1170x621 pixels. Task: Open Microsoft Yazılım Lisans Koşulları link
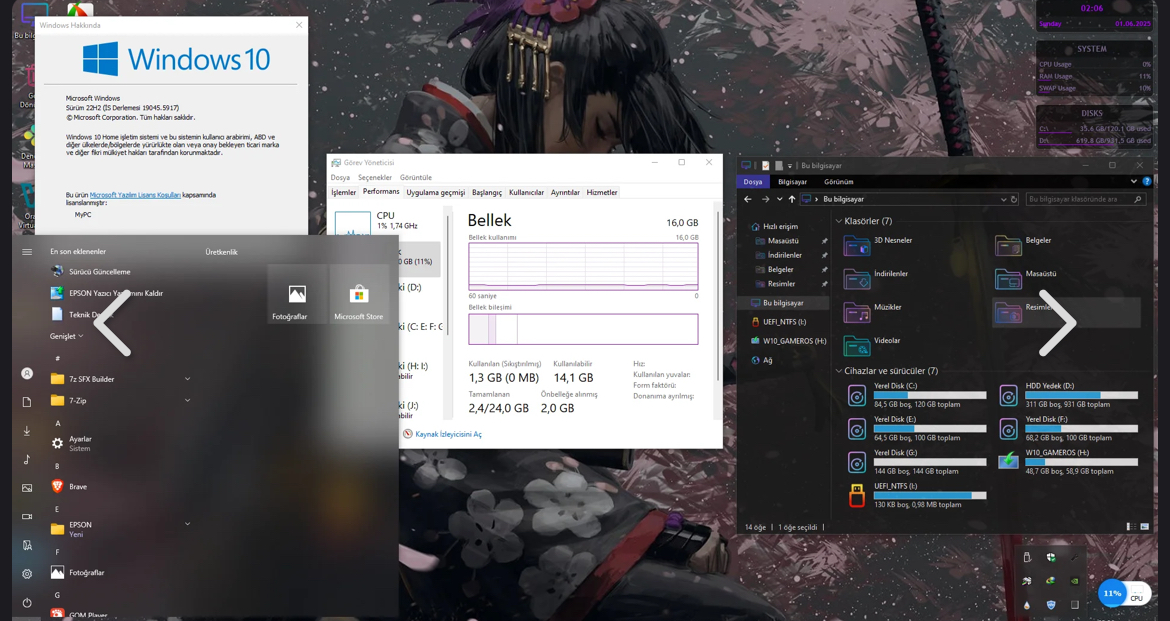[135, 196]
